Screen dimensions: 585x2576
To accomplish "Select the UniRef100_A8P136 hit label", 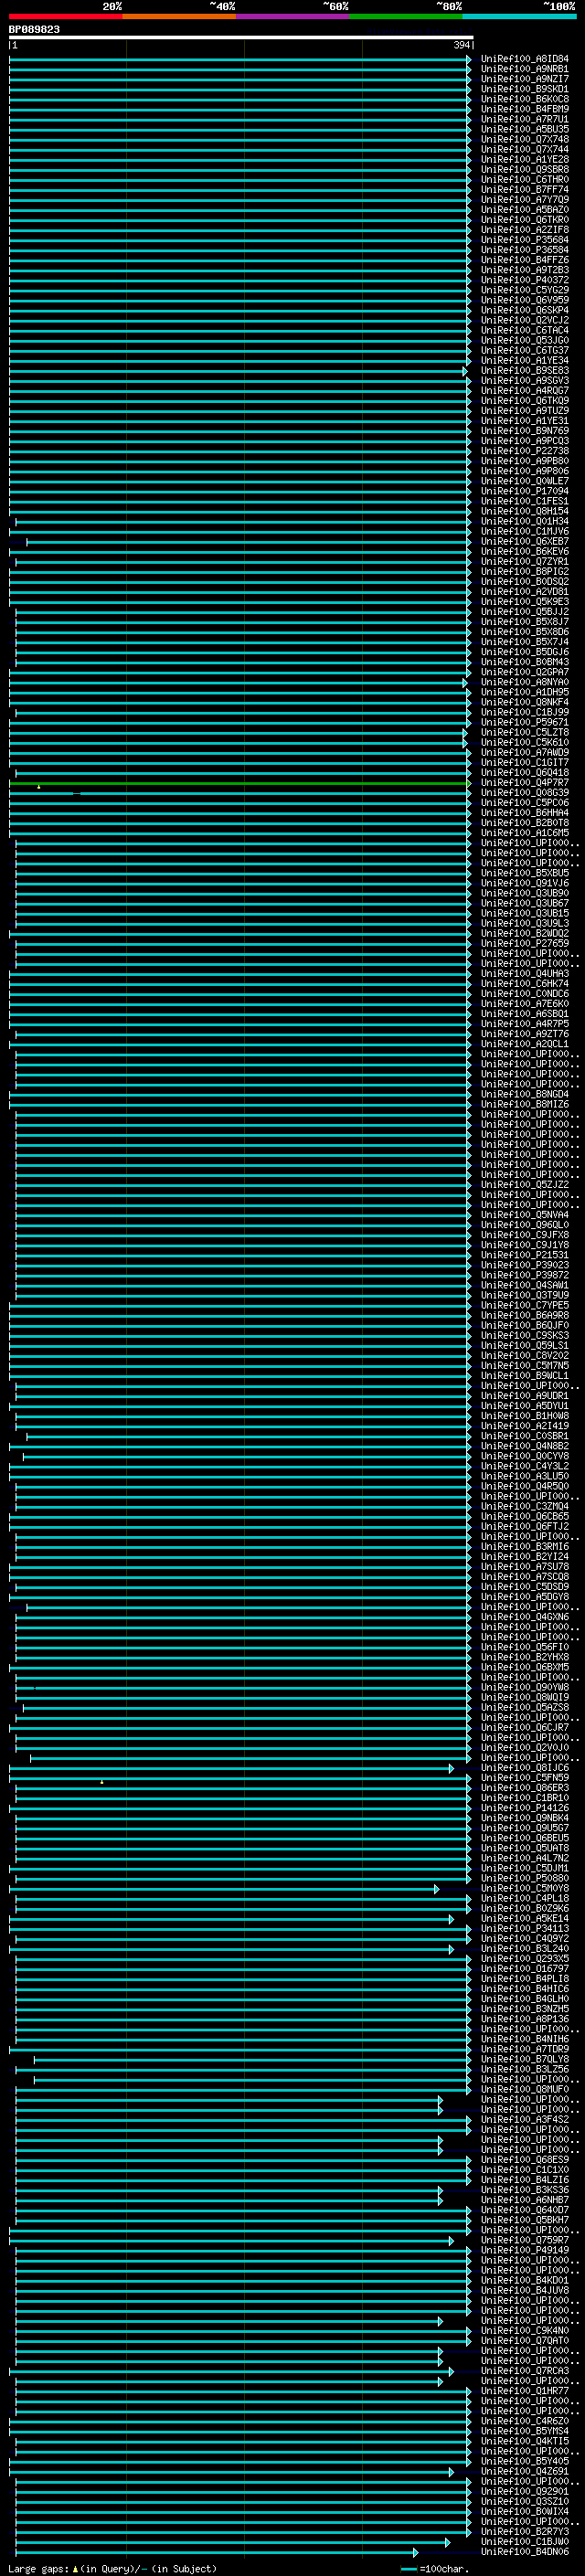I will [x=525, y=2019].
